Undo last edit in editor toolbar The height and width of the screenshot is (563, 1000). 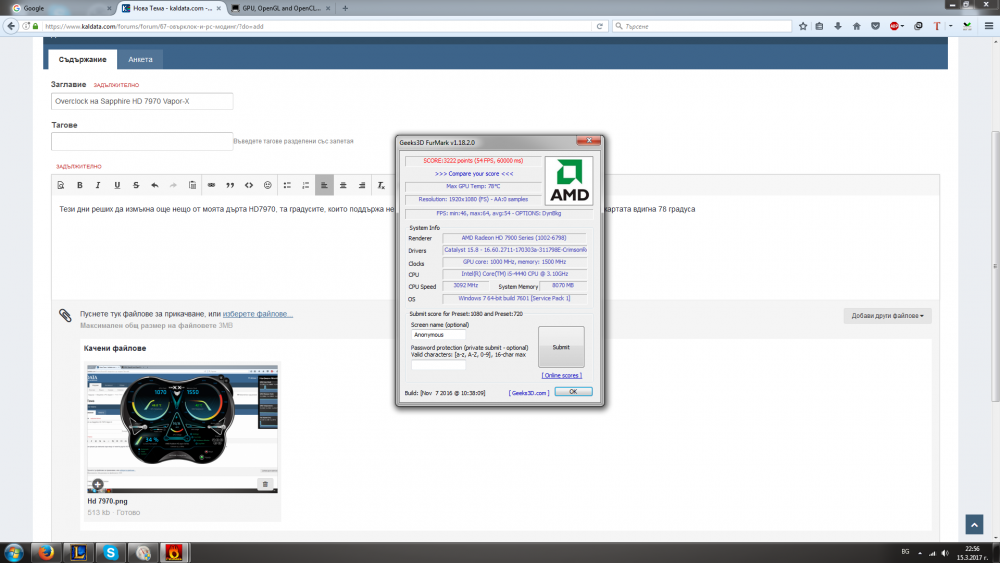154,186
